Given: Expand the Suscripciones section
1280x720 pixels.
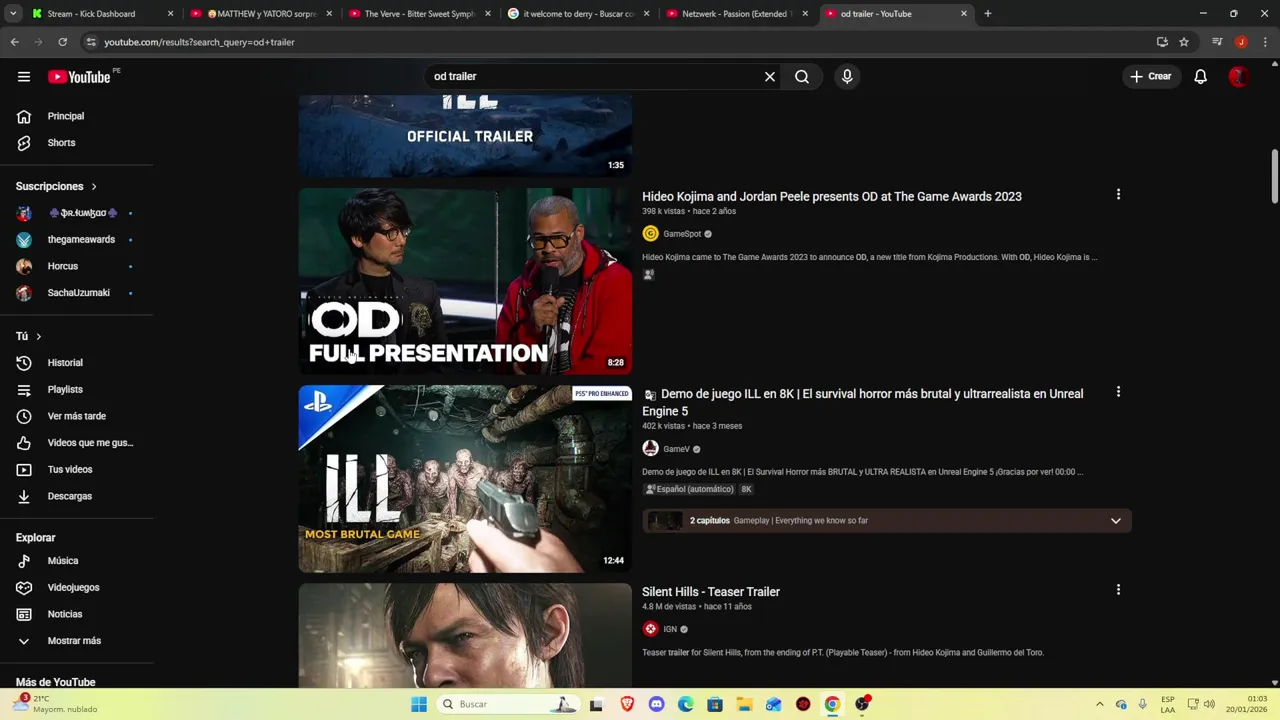Looking at the screenshot, I should coord(56,186).
